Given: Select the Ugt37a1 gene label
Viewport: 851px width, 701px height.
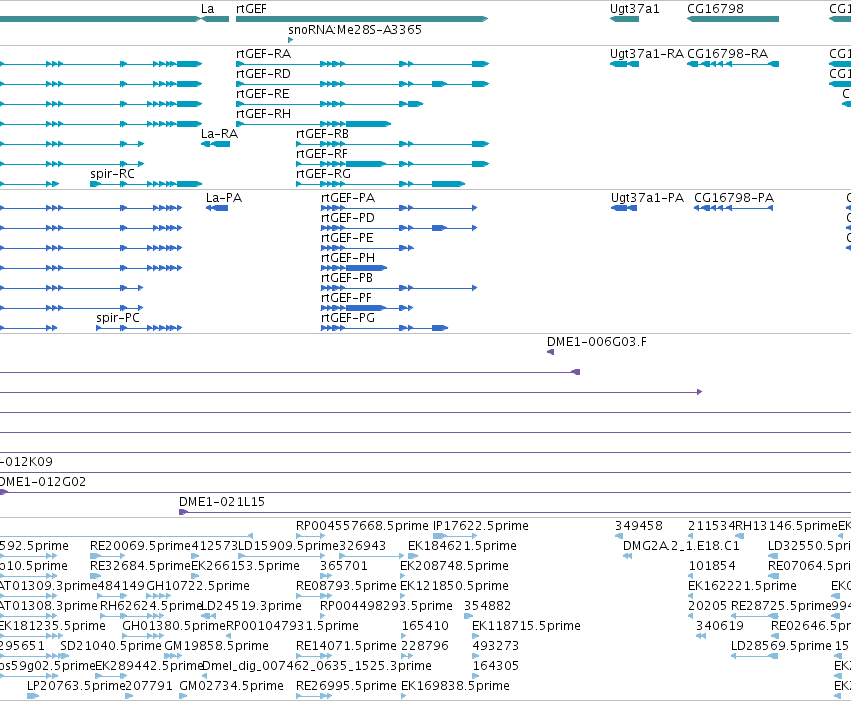Looking at the screenshot, I should click(634, 9).
